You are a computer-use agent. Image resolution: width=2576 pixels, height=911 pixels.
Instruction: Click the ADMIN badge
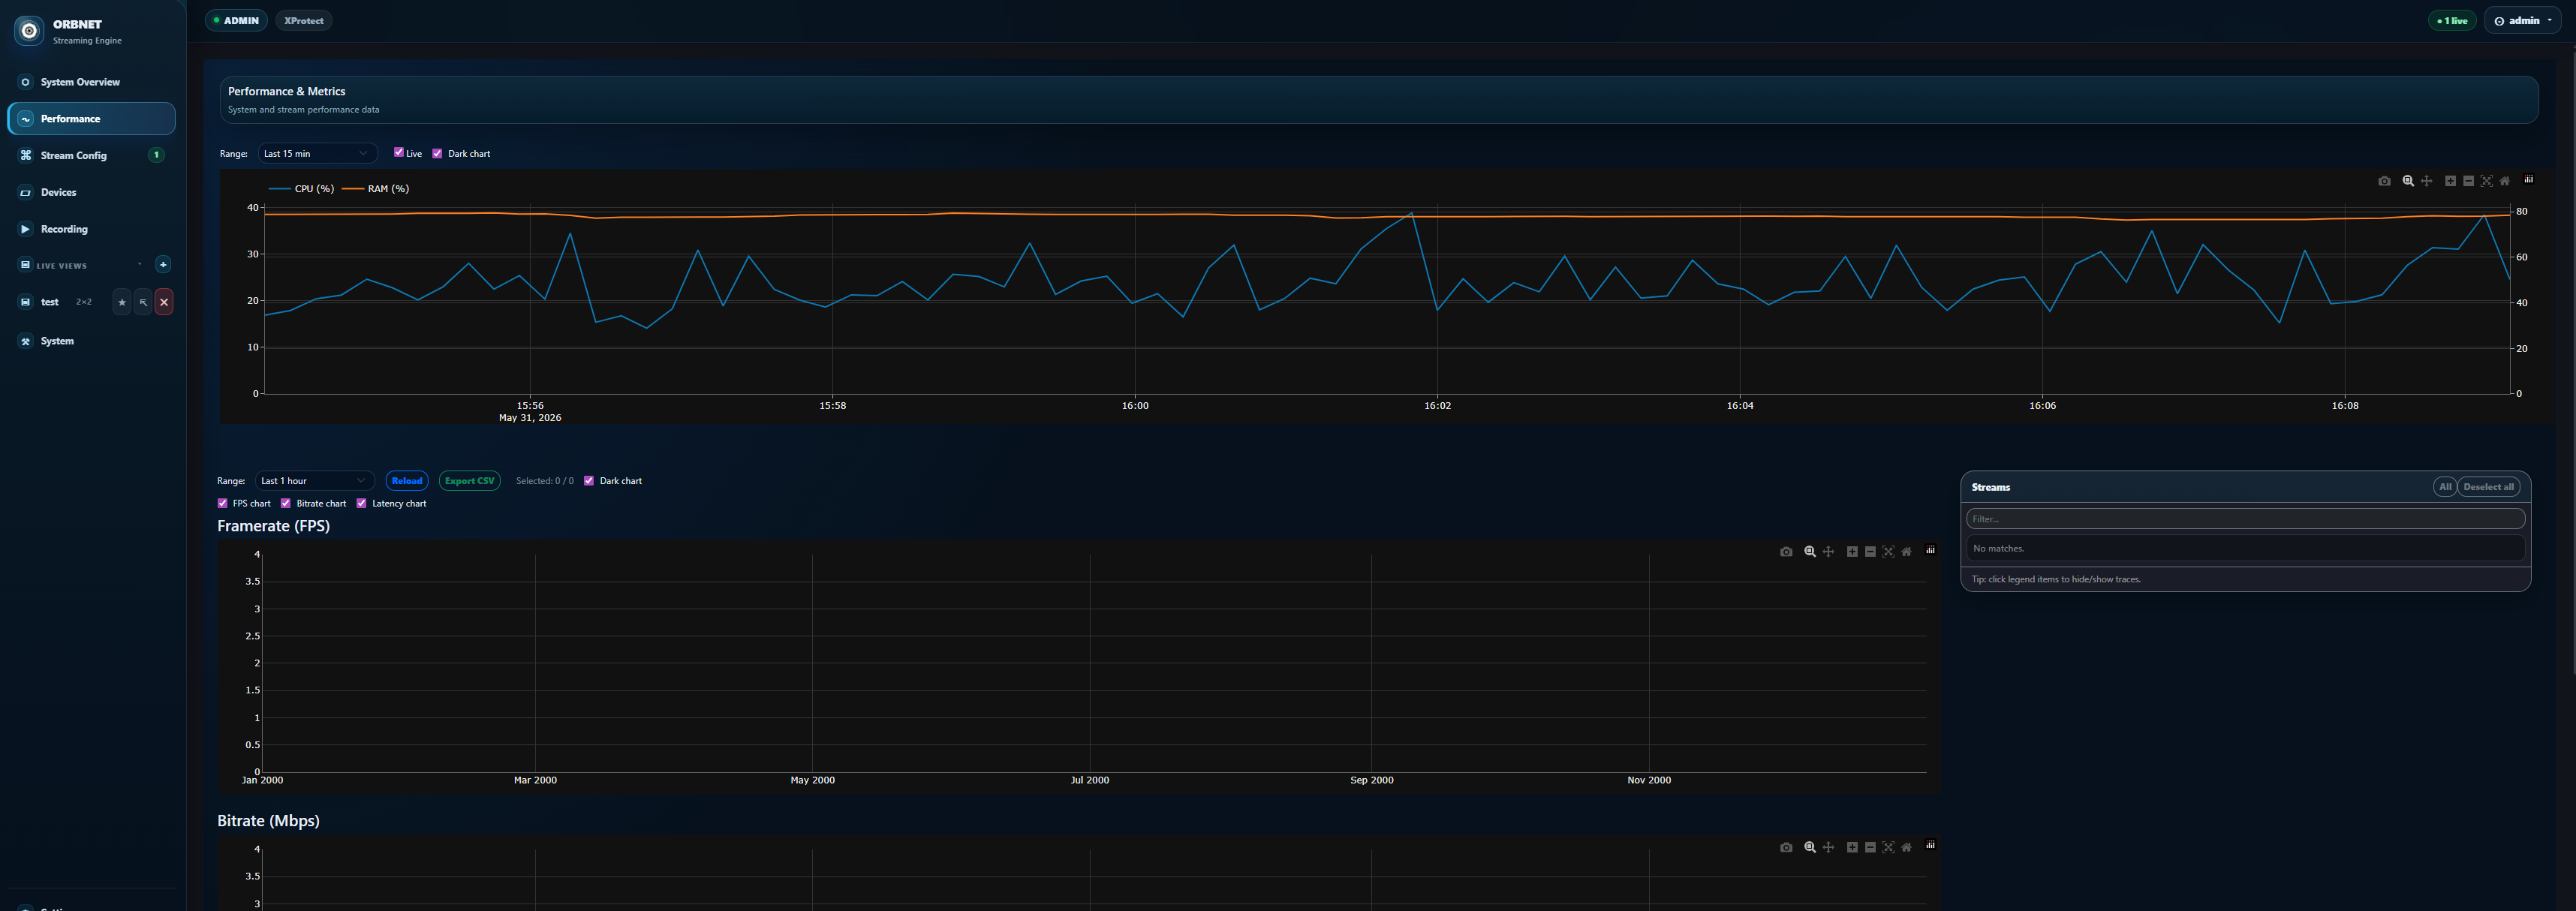click(x=236, y=20)
